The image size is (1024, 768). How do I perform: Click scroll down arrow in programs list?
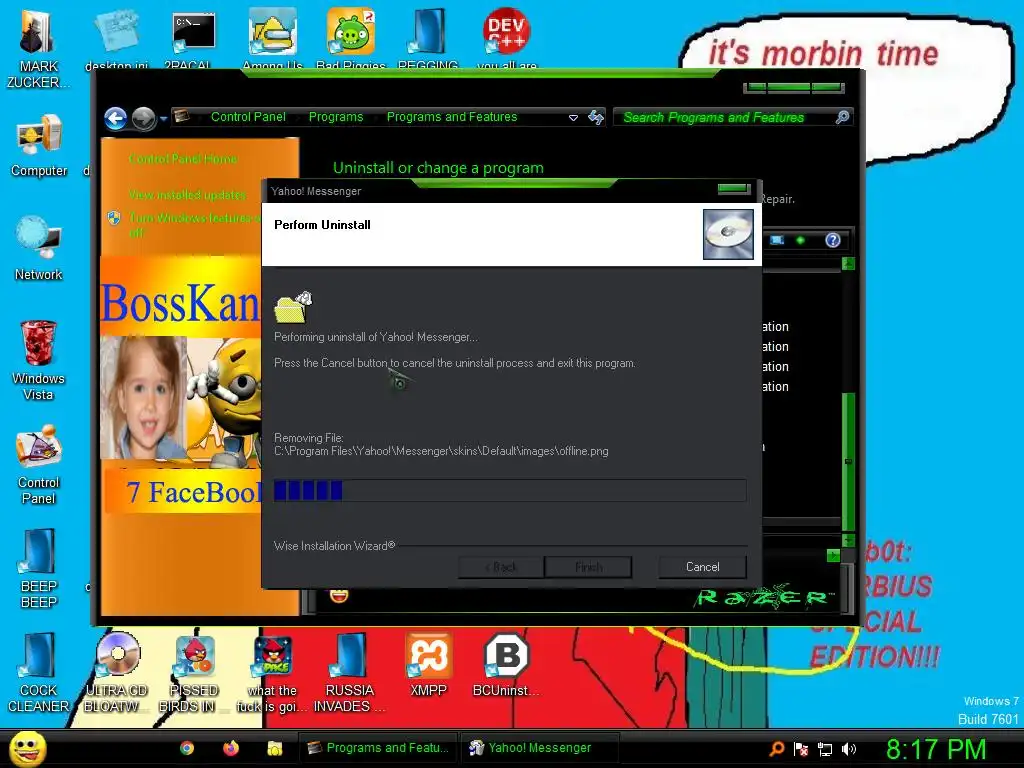(x=848, y=540)
